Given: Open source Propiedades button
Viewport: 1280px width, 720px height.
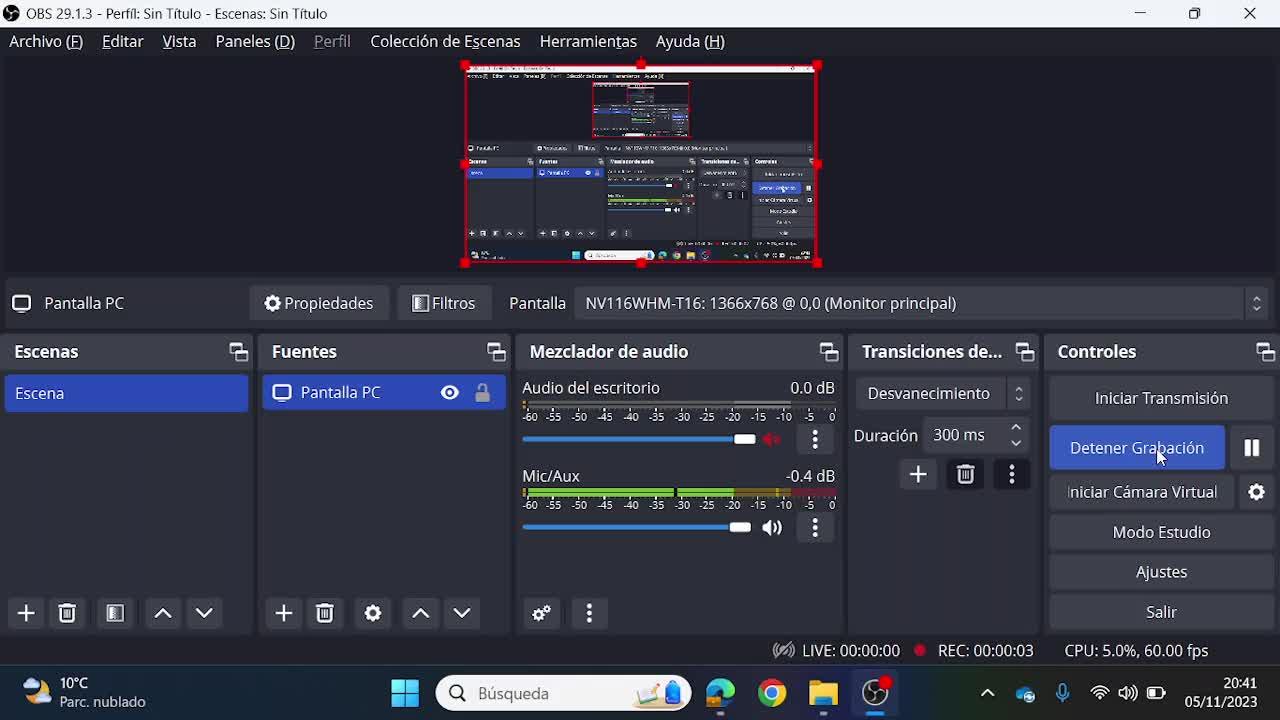Looking at the screenshot, I should [x=319, y=303].
